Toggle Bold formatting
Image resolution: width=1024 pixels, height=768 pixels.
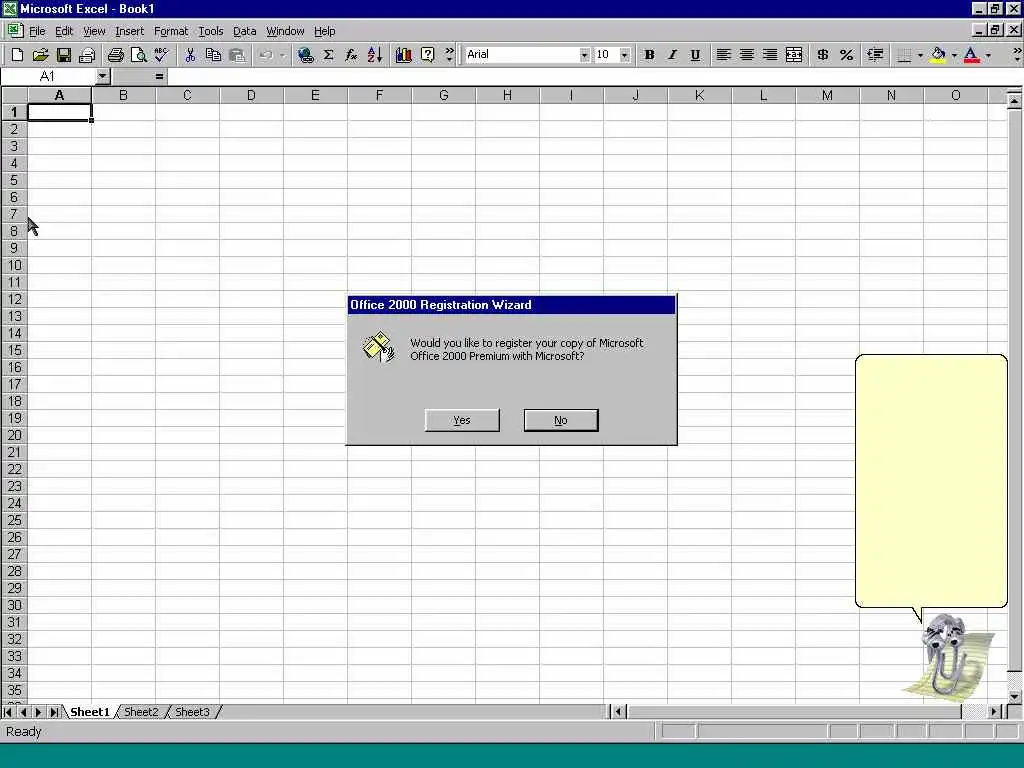tap(649, 55)
